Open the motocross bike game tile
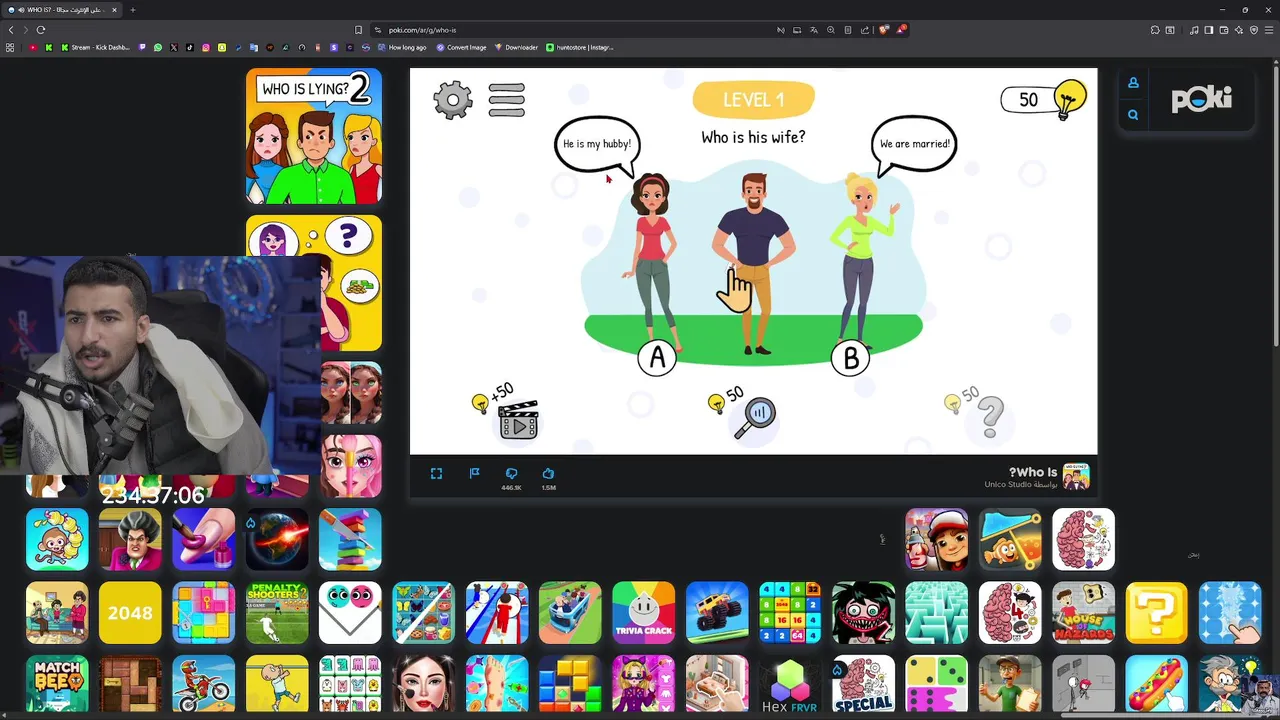The height and width of the screenshot is (720, 1280). (x=203, y=685)
